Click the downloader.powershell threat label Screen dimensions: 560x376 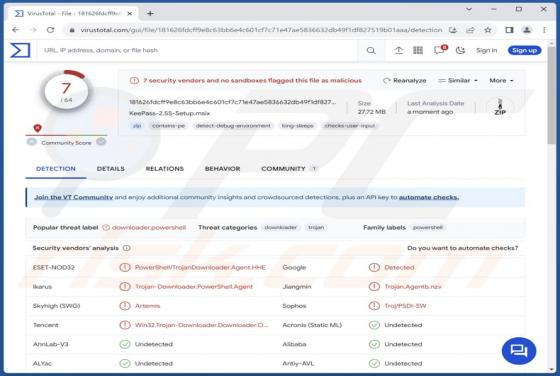pyautogui.click(x=149, y=227)
